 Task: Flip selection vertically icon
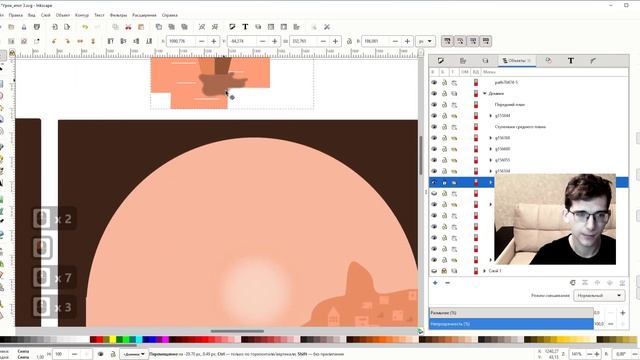[93, 41]
